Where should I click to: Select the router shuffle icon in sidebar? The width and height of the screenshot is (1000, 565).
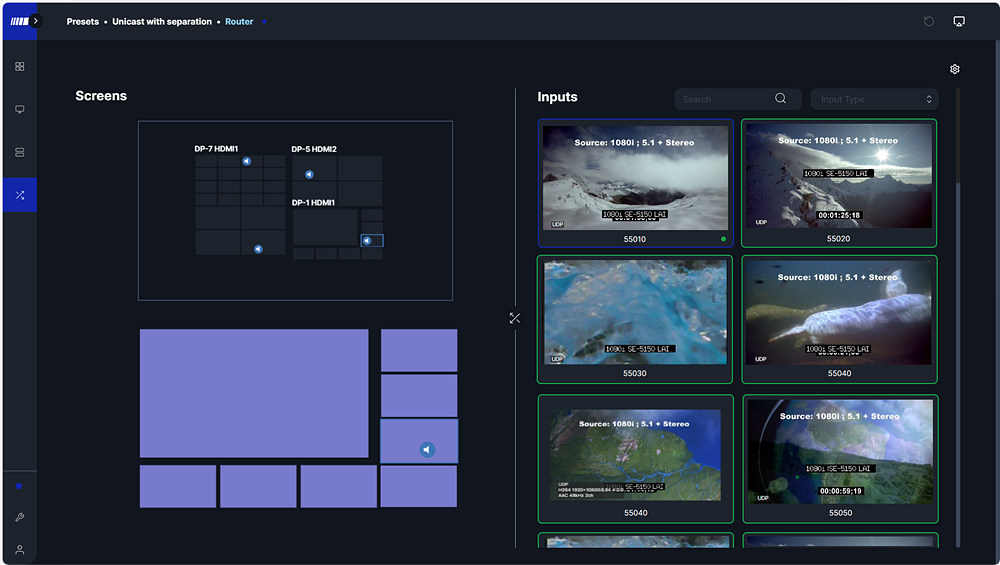19,195
